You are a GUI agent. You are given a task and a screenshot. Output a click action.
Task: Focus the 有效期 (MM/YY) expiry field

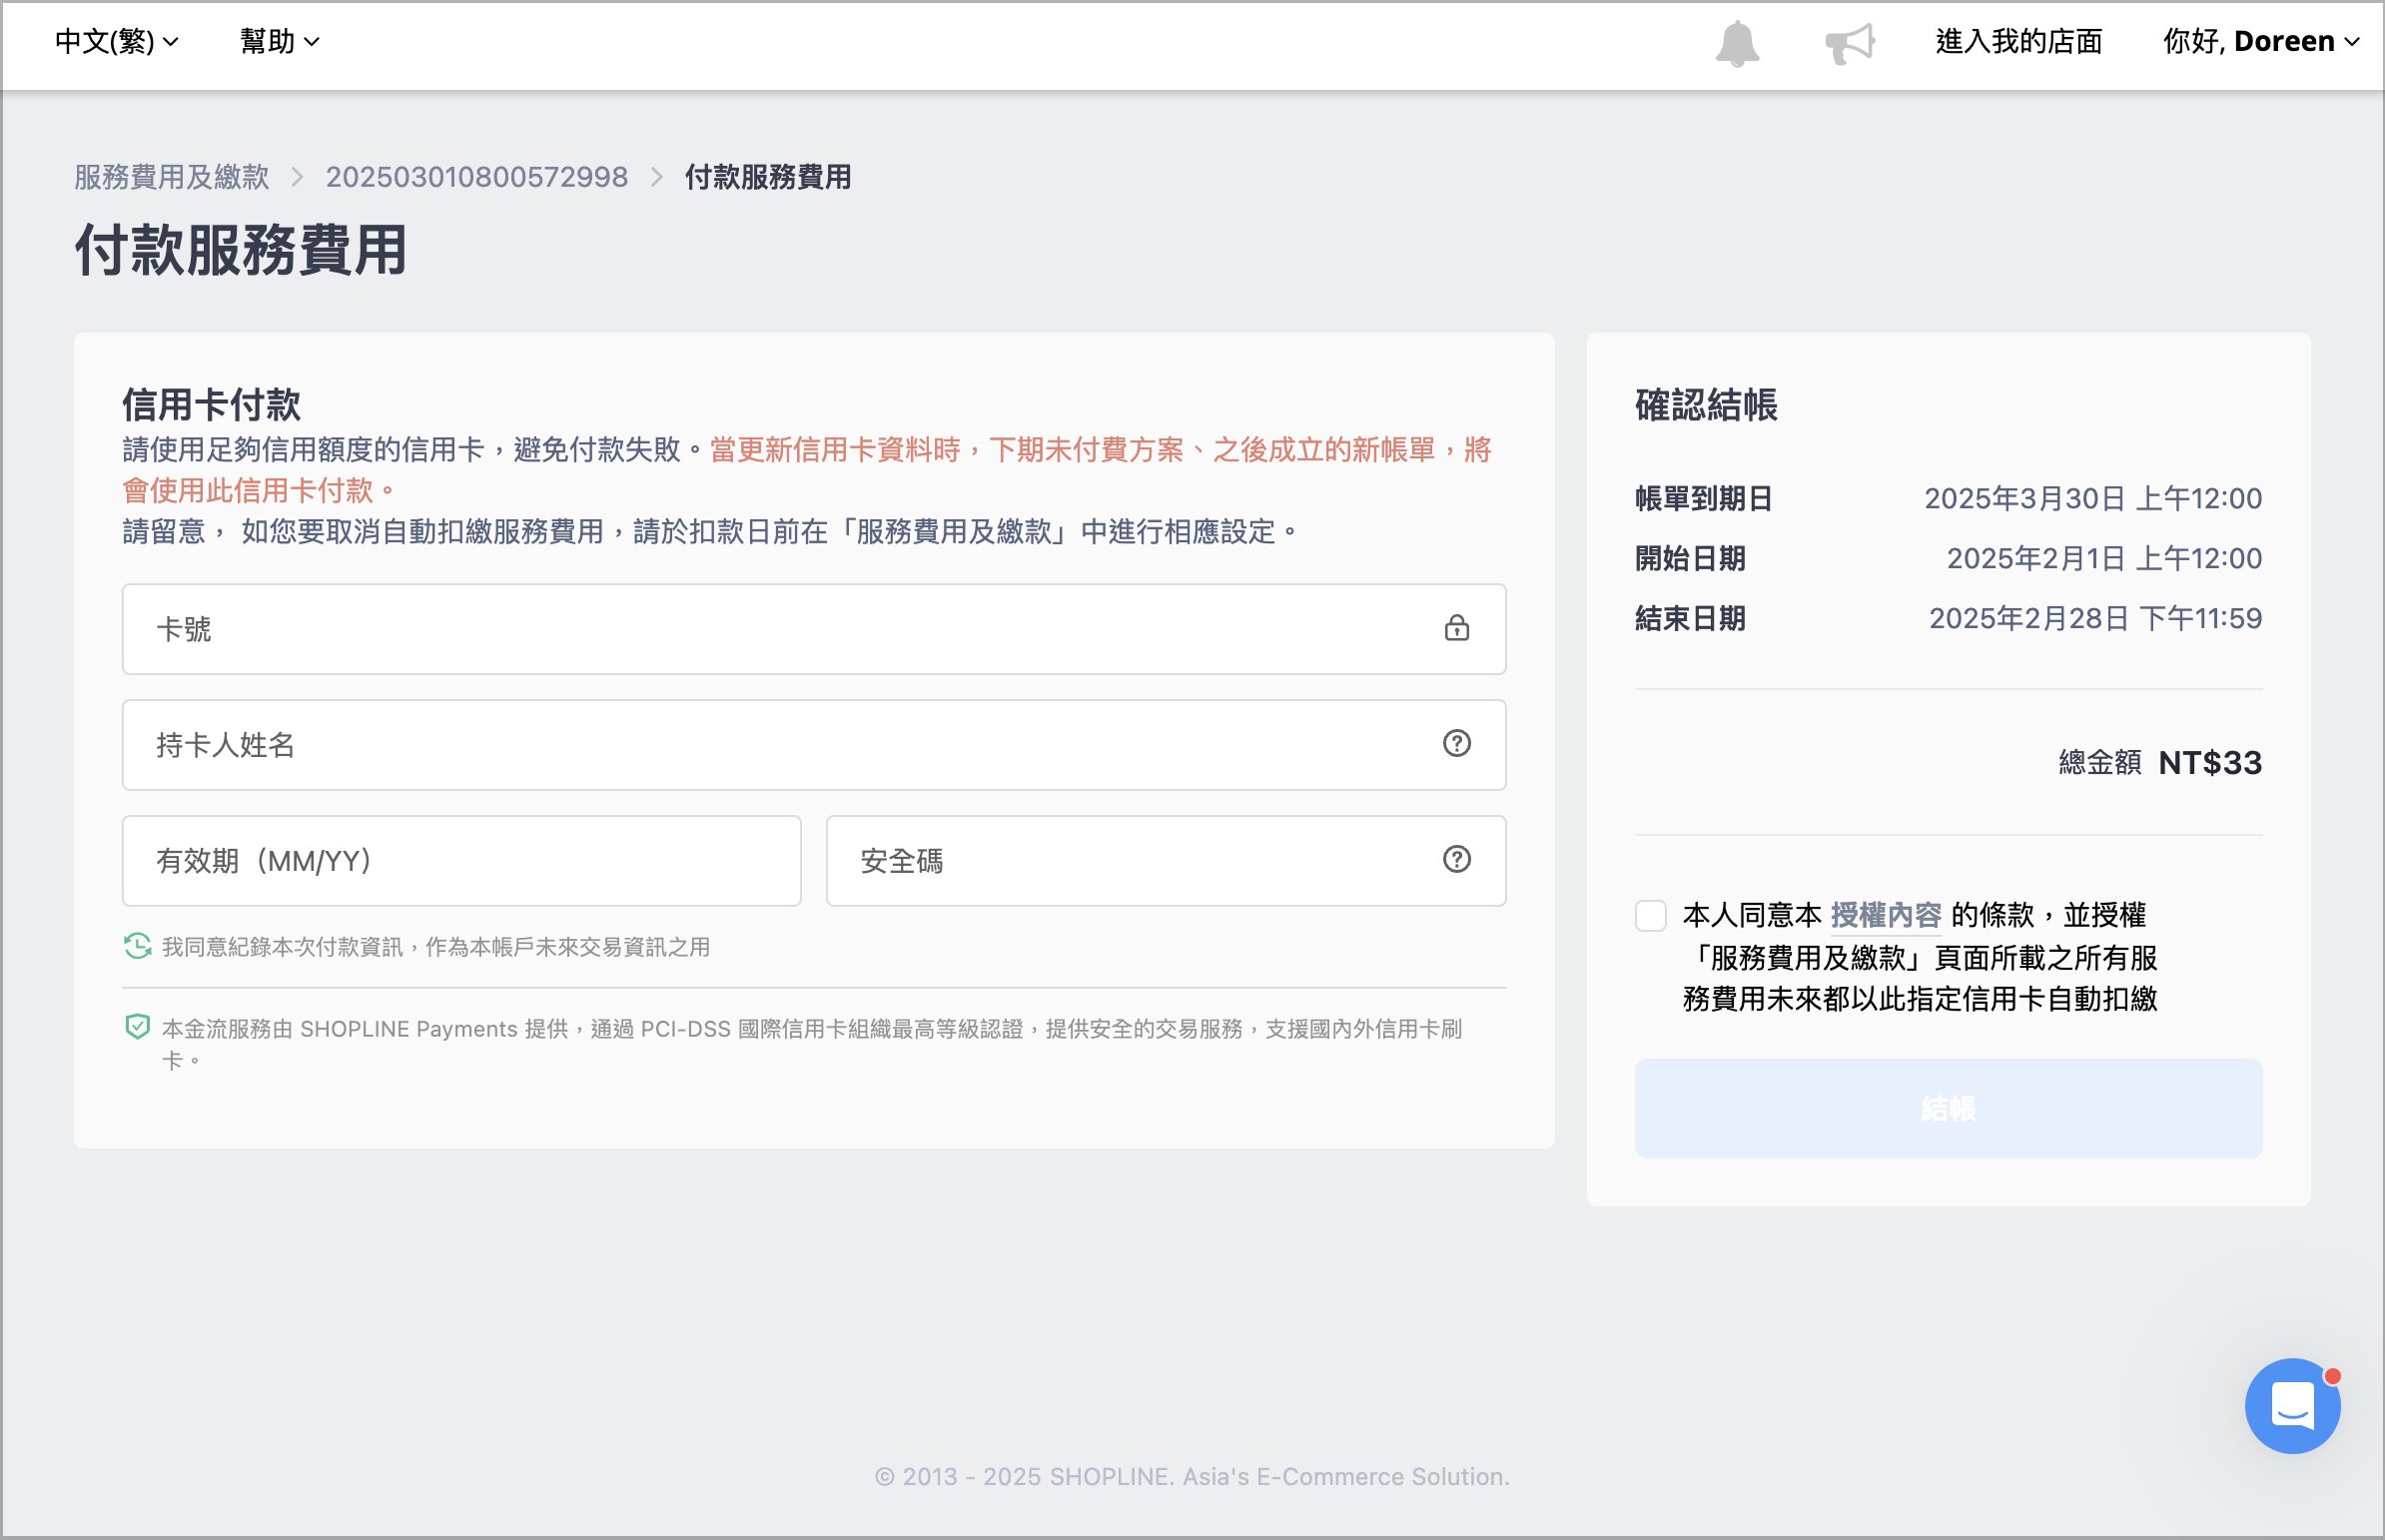click(x=462, y=861)
